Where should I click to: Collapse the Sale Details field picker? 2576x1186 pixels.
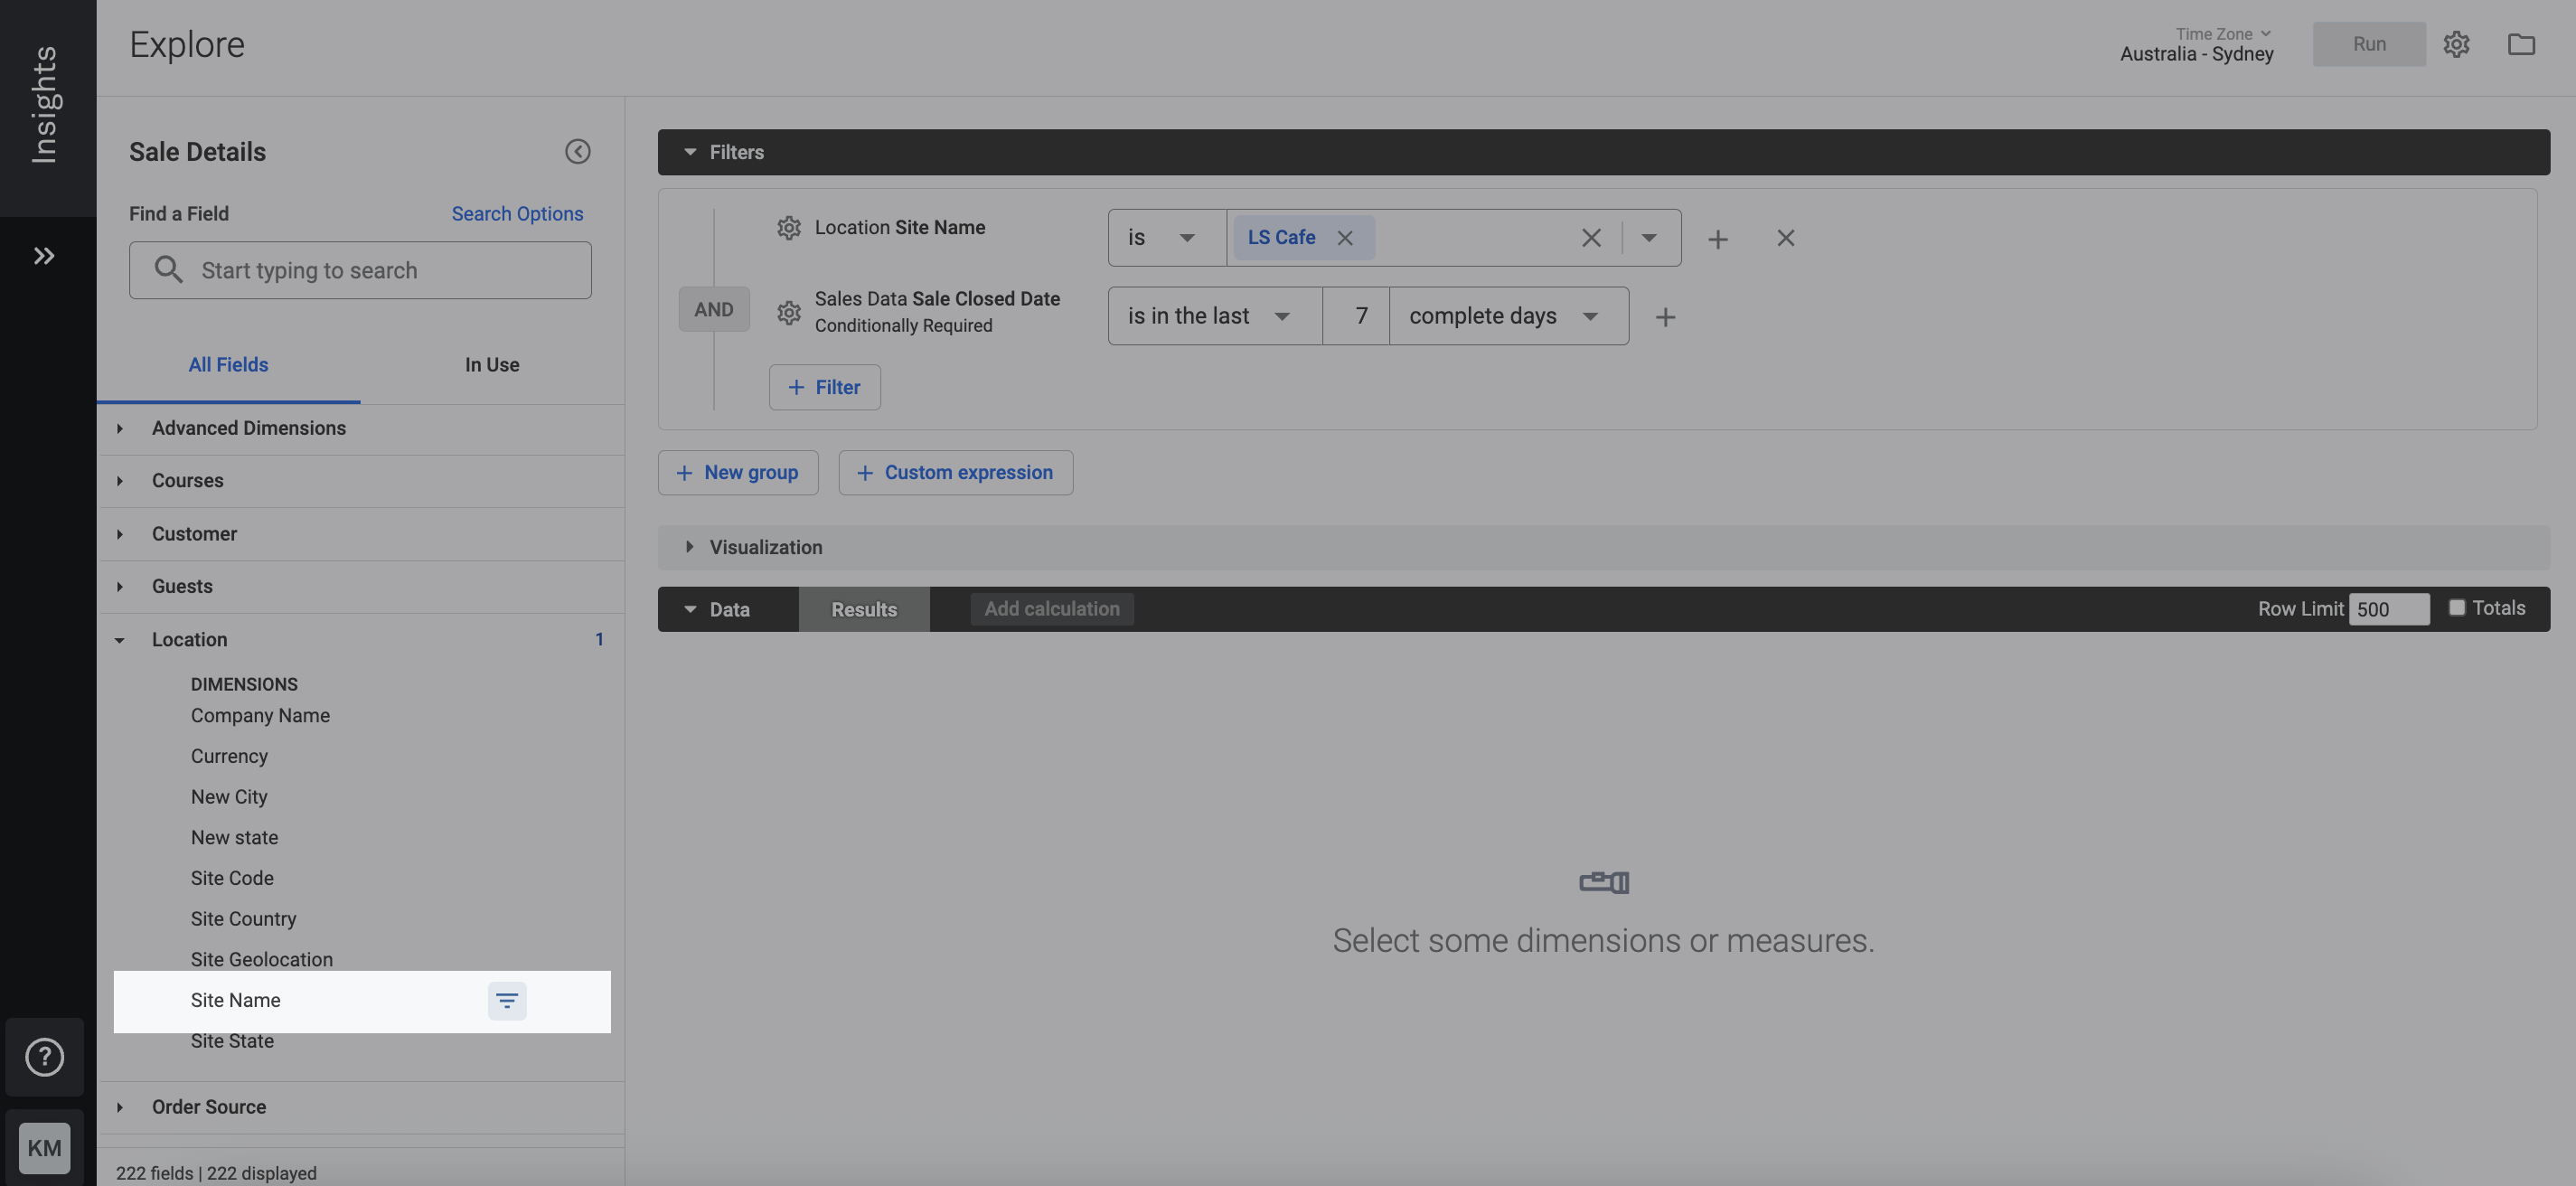[x=577, y=152]
